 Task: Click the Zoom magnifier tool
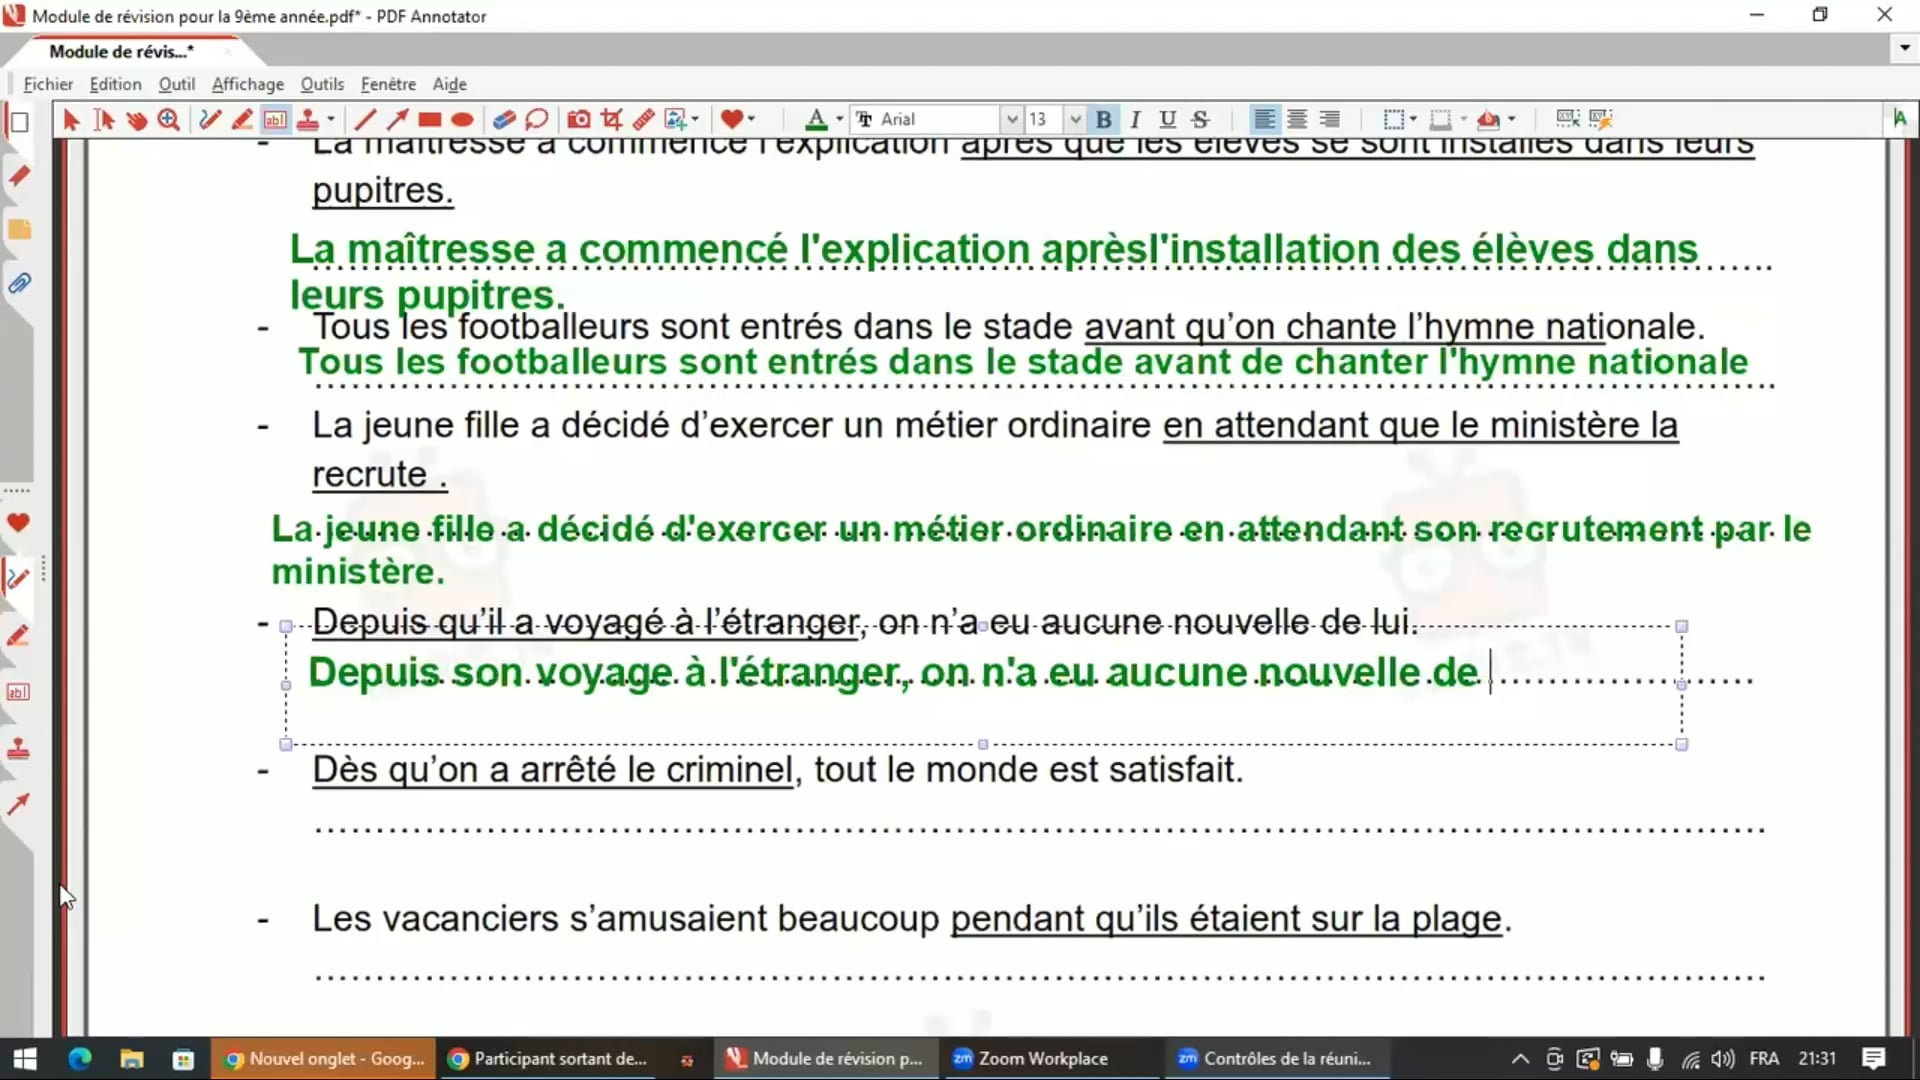[x=169, y=120]
